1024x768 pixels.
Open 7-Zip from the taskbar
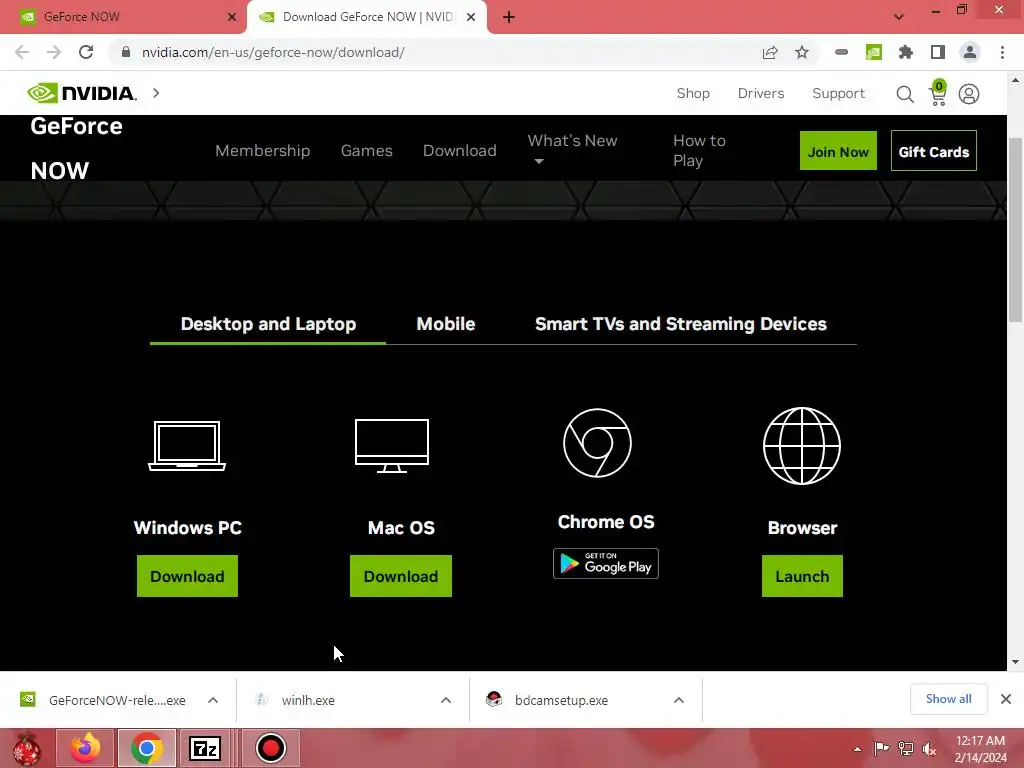coord(205,748)
